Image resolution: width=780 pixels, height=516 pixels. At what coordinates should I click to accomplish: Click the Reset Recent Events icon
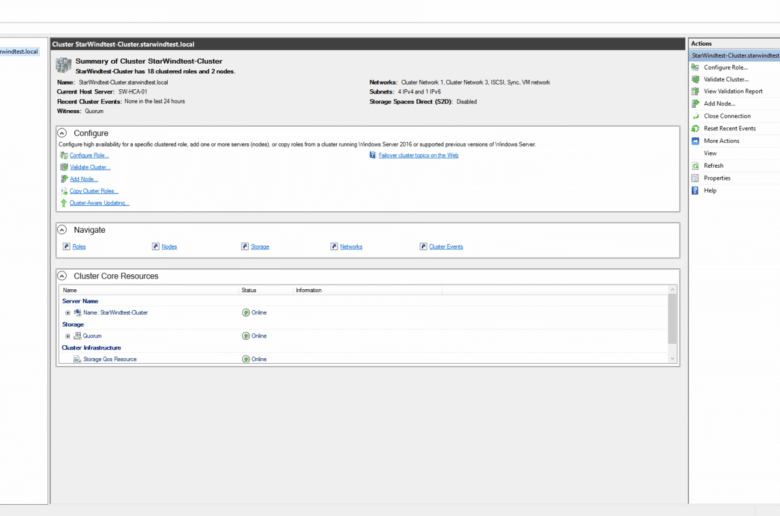click(695, 128)
